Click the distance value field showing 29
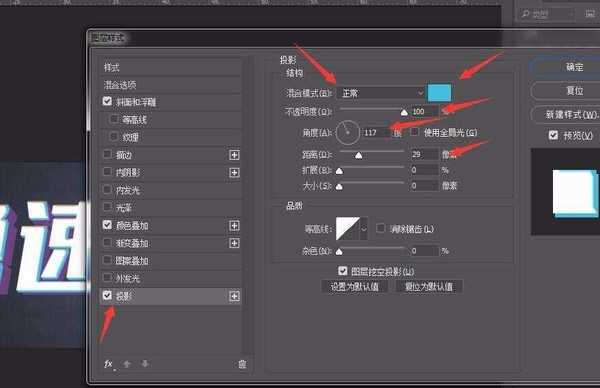The image size is (600, 388). pyautogui.click(x=424, y=154)
